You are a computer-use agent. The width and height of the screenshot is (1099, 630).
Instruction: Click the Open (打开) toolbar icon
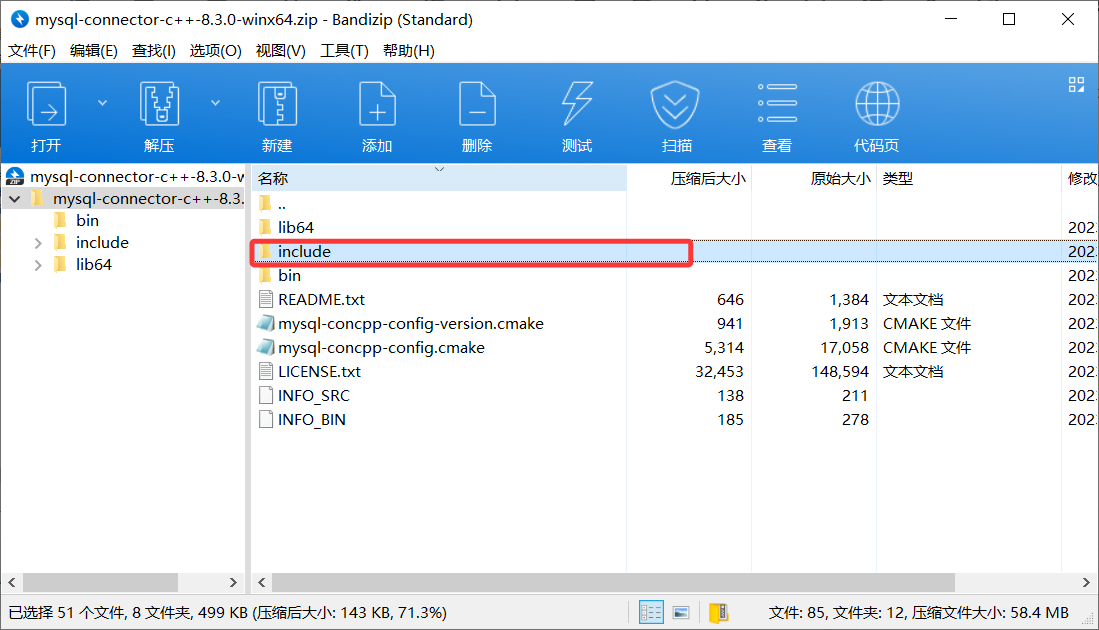pos(46,104)
